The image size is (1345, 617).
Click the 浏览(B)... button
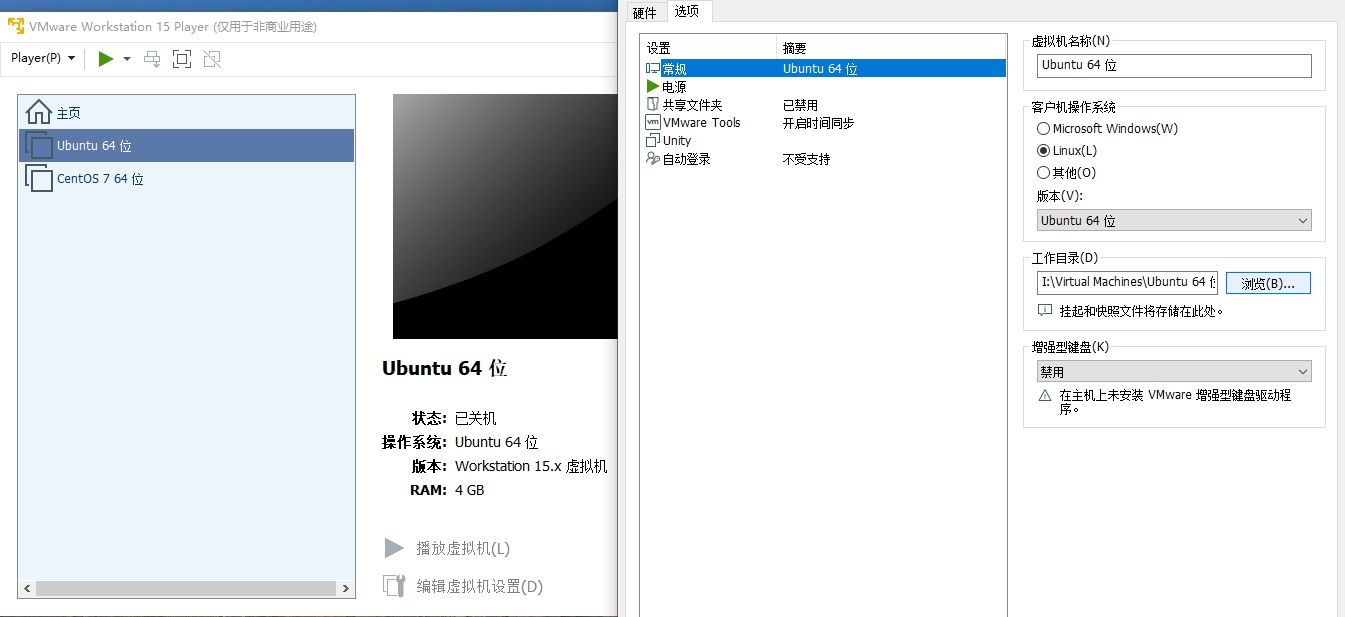pyautogui.click(x=1268, y=283)
